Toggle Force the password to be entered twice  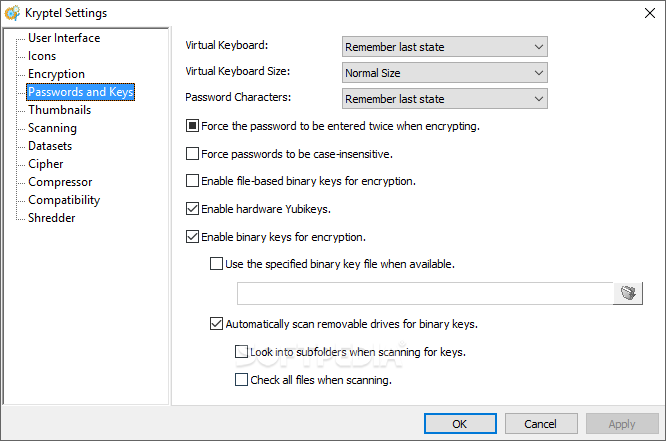(192, 126)
